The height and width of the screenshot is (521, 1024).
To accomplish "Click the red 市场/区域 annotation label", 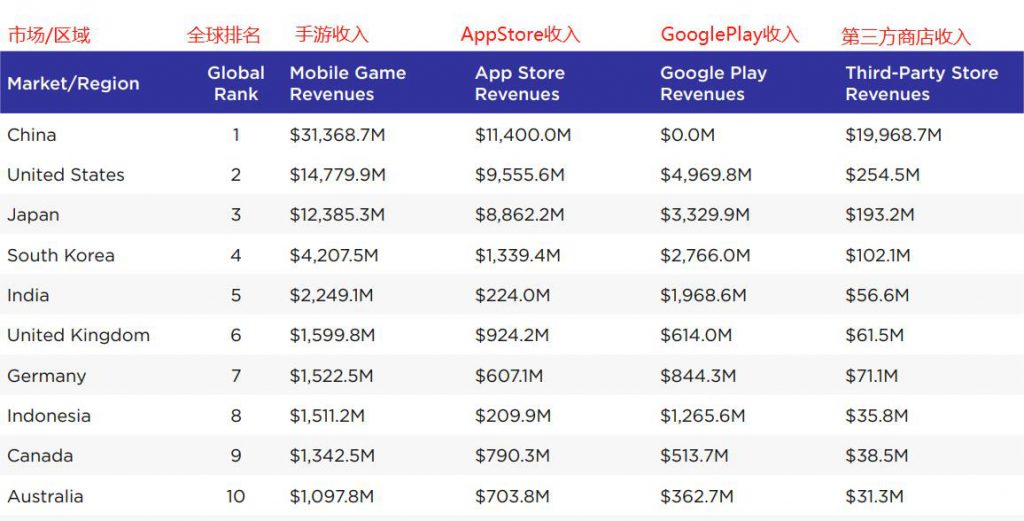I will pyautogui.click(x=49, y=36).
